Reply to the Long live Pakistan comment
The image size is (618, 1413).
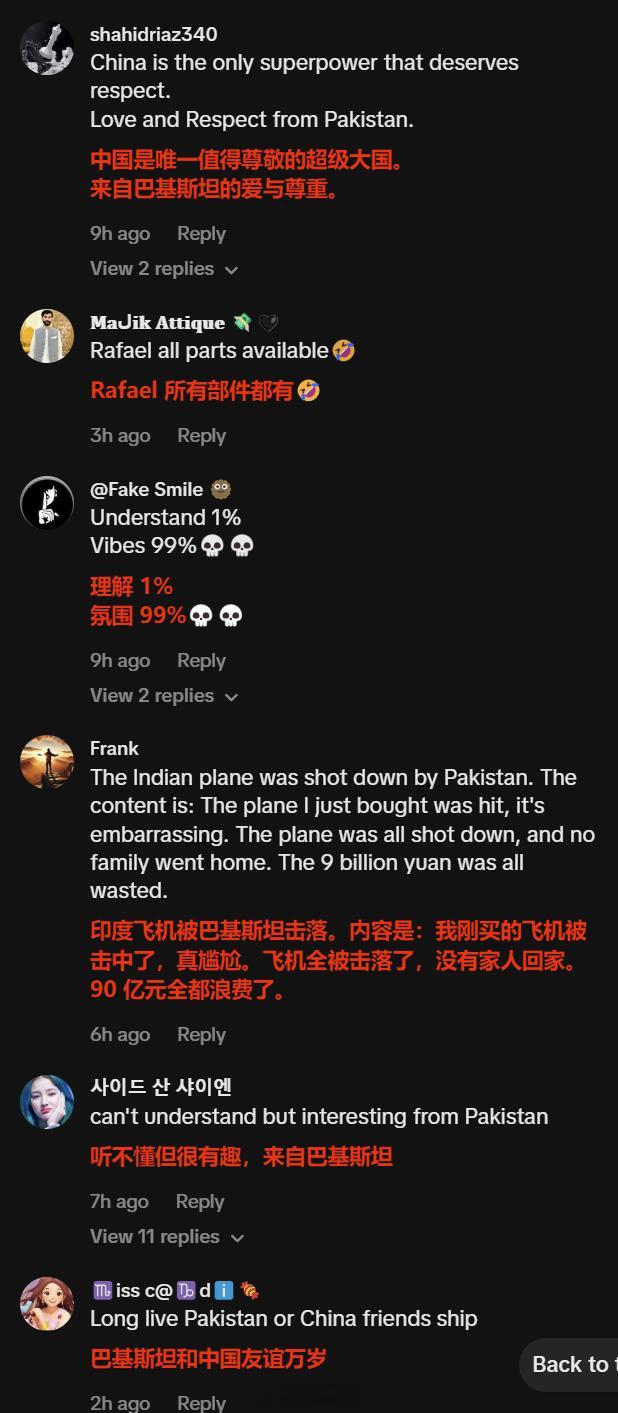[x=201, y=1403]
